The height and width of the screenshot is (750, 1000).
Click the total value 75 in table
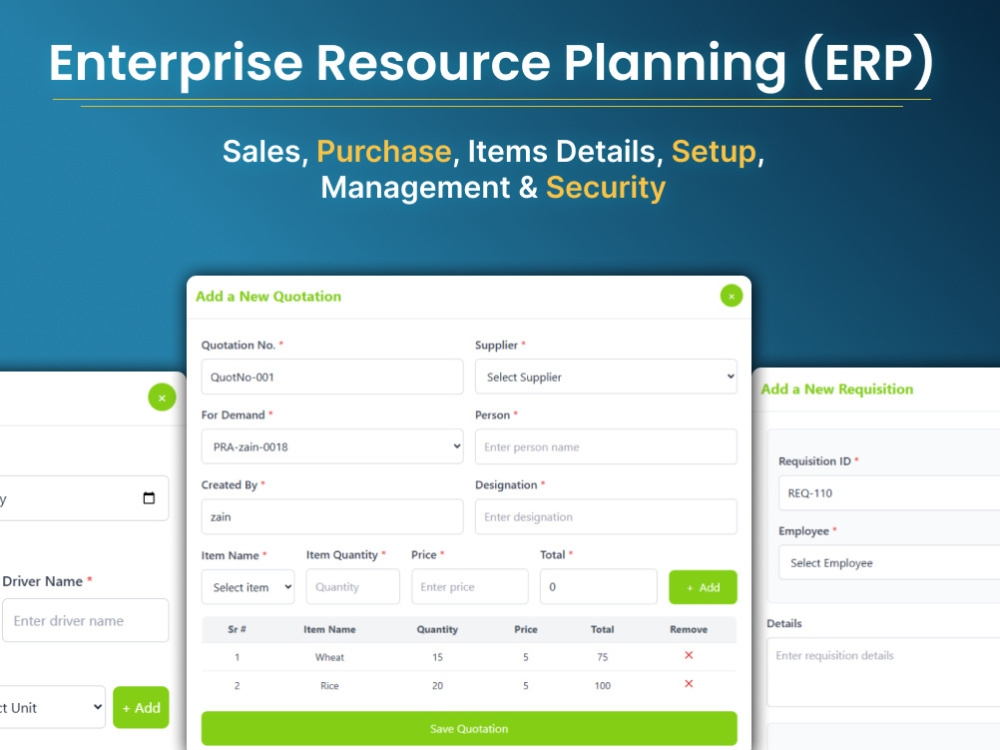point(602,657)
